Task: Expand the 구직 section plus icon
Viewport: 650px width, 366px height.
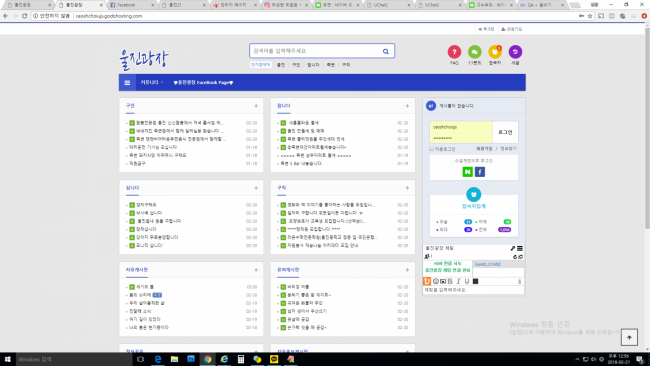Action: pyautogui.click(x=407, y=188)
